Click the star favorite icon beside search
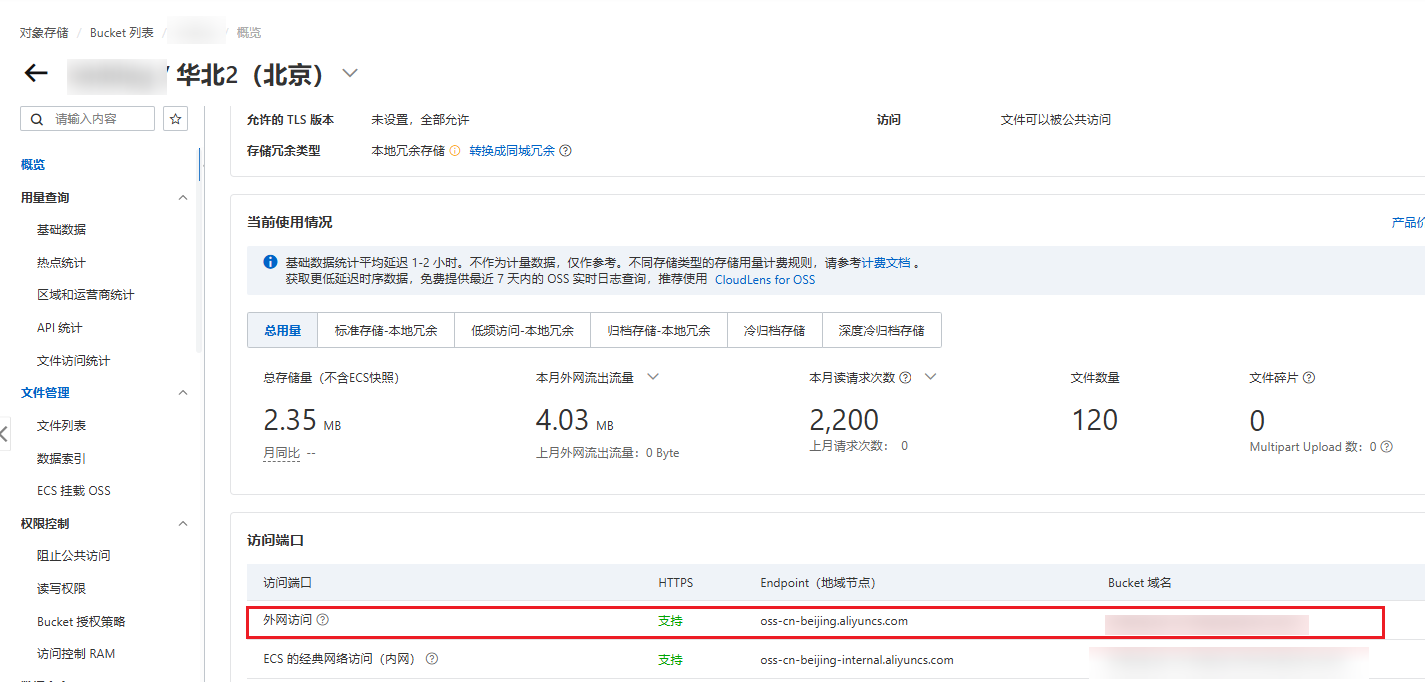The height and width of the screenshot is (682, 1425). [x=176, y=119]
